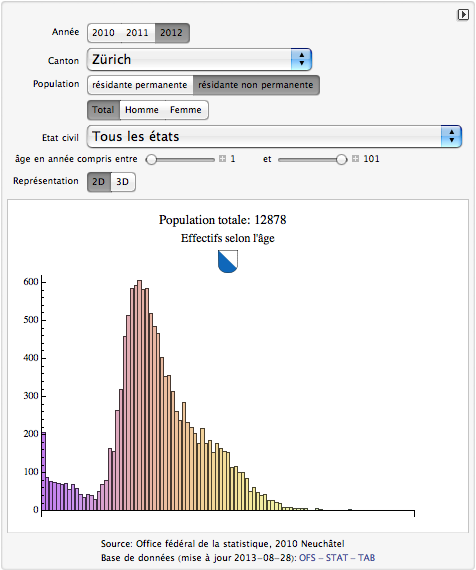Expand the minimum age slider plus icon
The width and height of the screenshot is (476, 570).
(223, 159)
